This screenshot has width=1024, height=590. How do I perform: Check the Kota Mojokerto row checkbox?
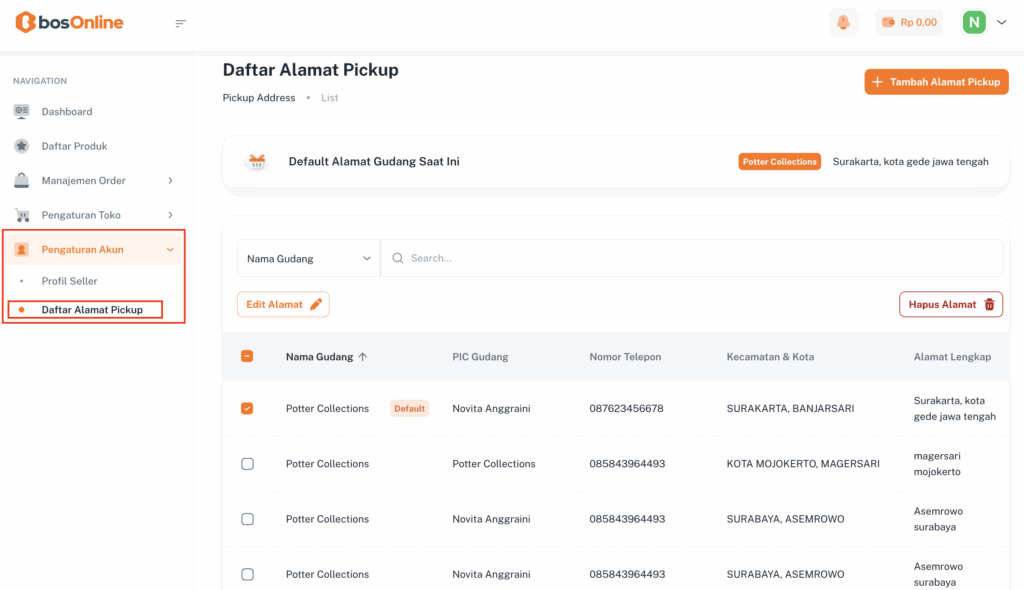pyautogui.click(x=247, y=464)
